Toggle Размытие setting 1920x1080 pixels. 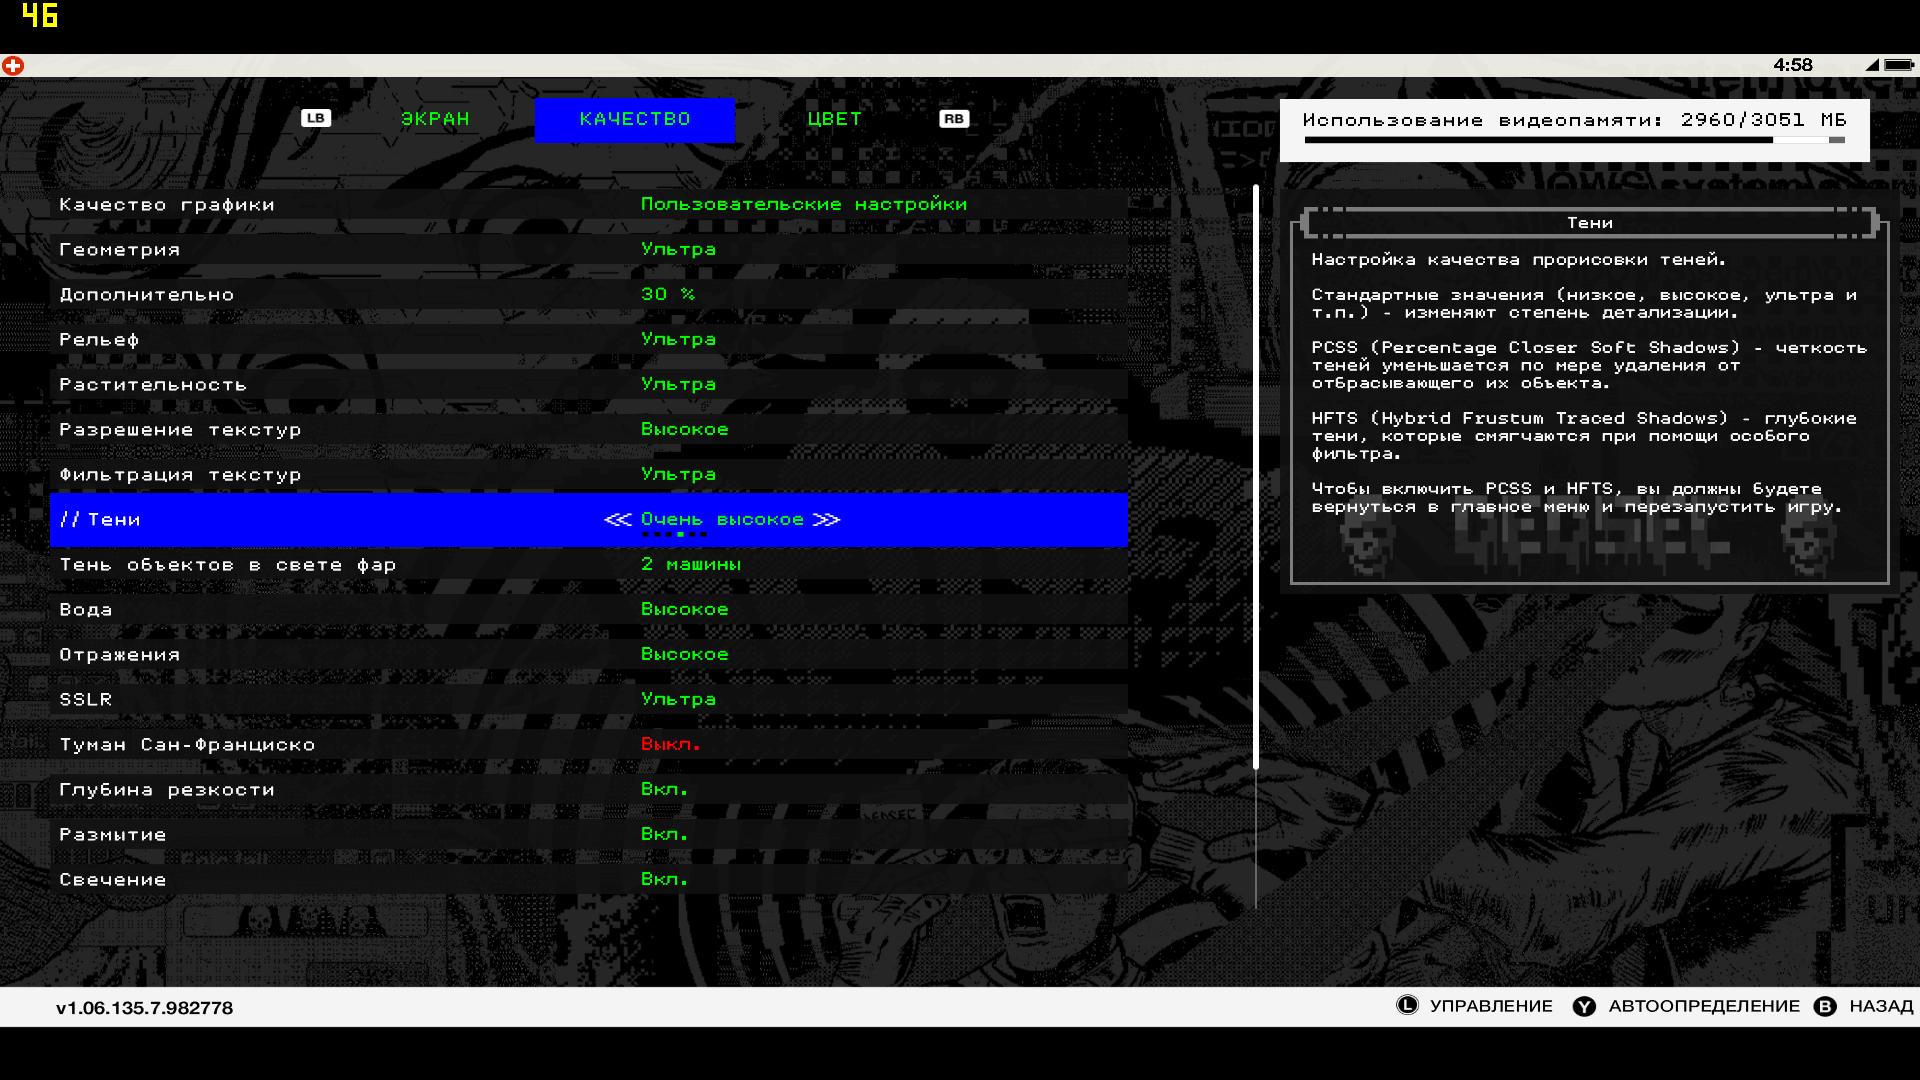tap(664, 834)
